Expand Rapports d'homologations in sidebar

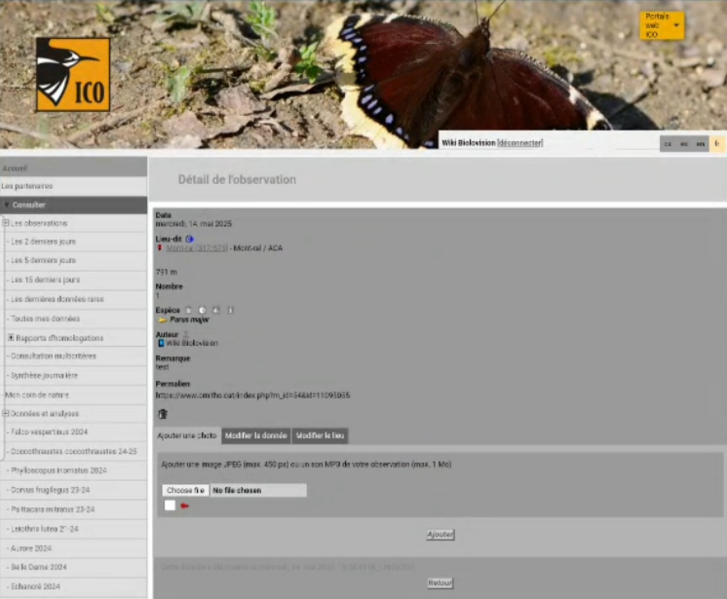[x=11, y=338]
